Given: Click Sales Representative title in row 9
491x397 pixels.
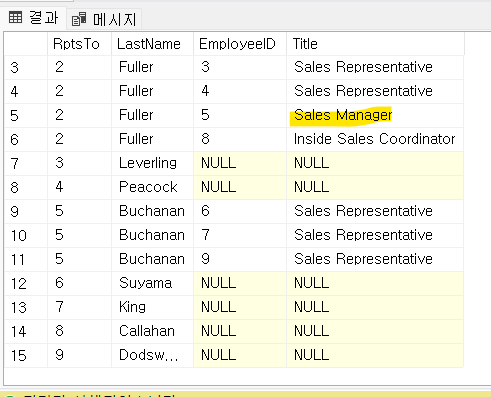Looking at the screenshot, I should pyautogui.click(x=375, y=211).
